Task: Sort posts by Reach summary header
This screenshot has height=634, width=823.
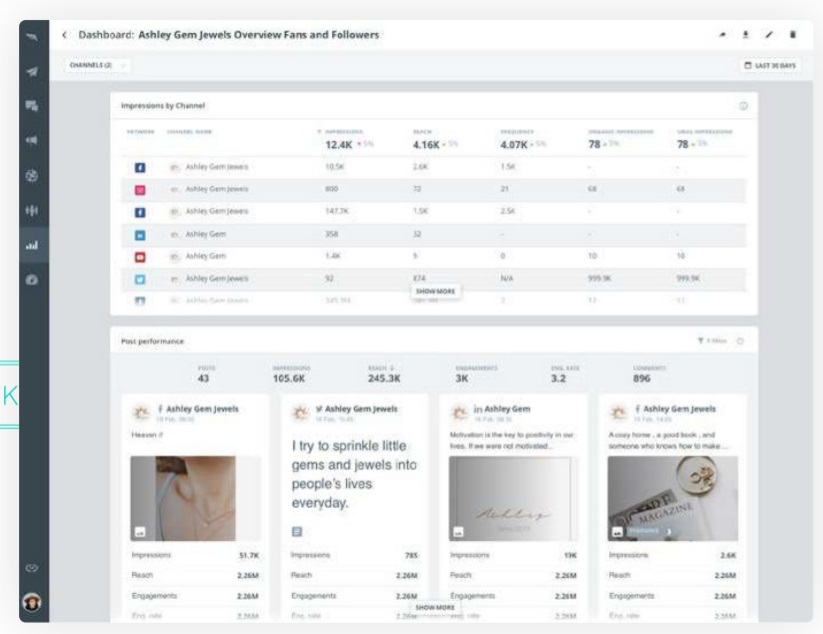Action: [x=381, y=368]
